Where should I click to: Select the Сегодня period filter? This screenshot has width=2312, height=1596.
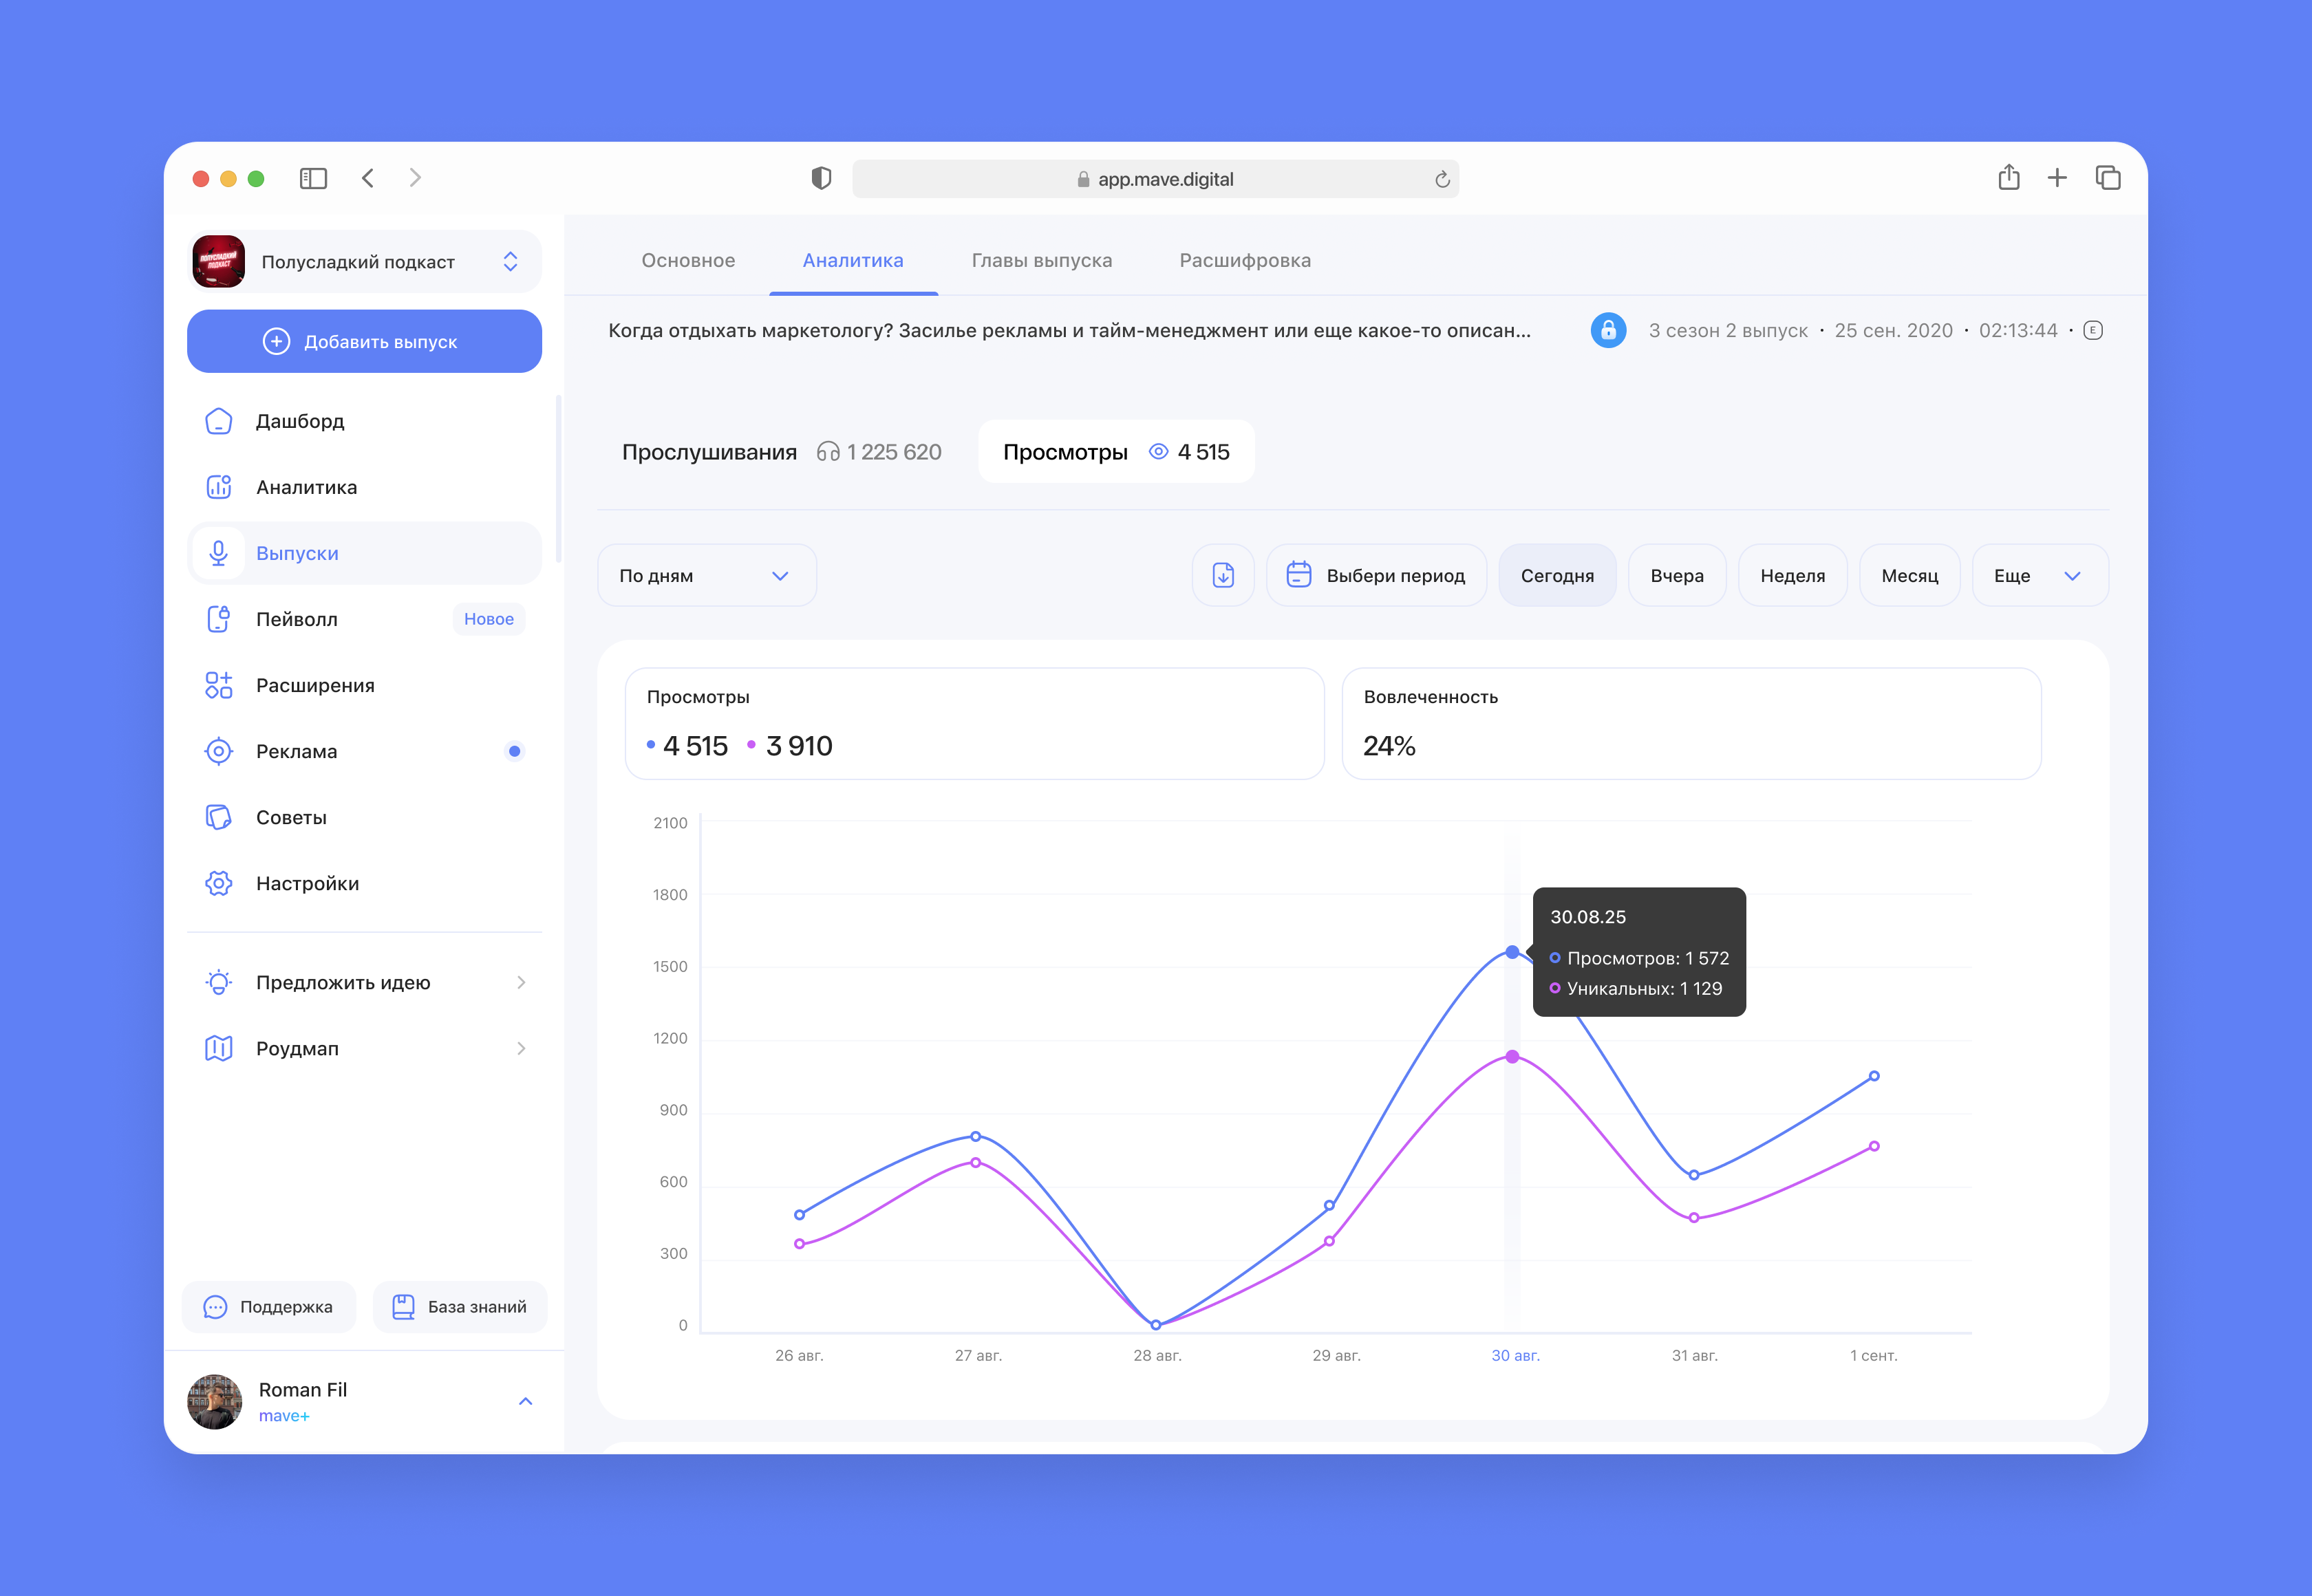[1557, 575]
